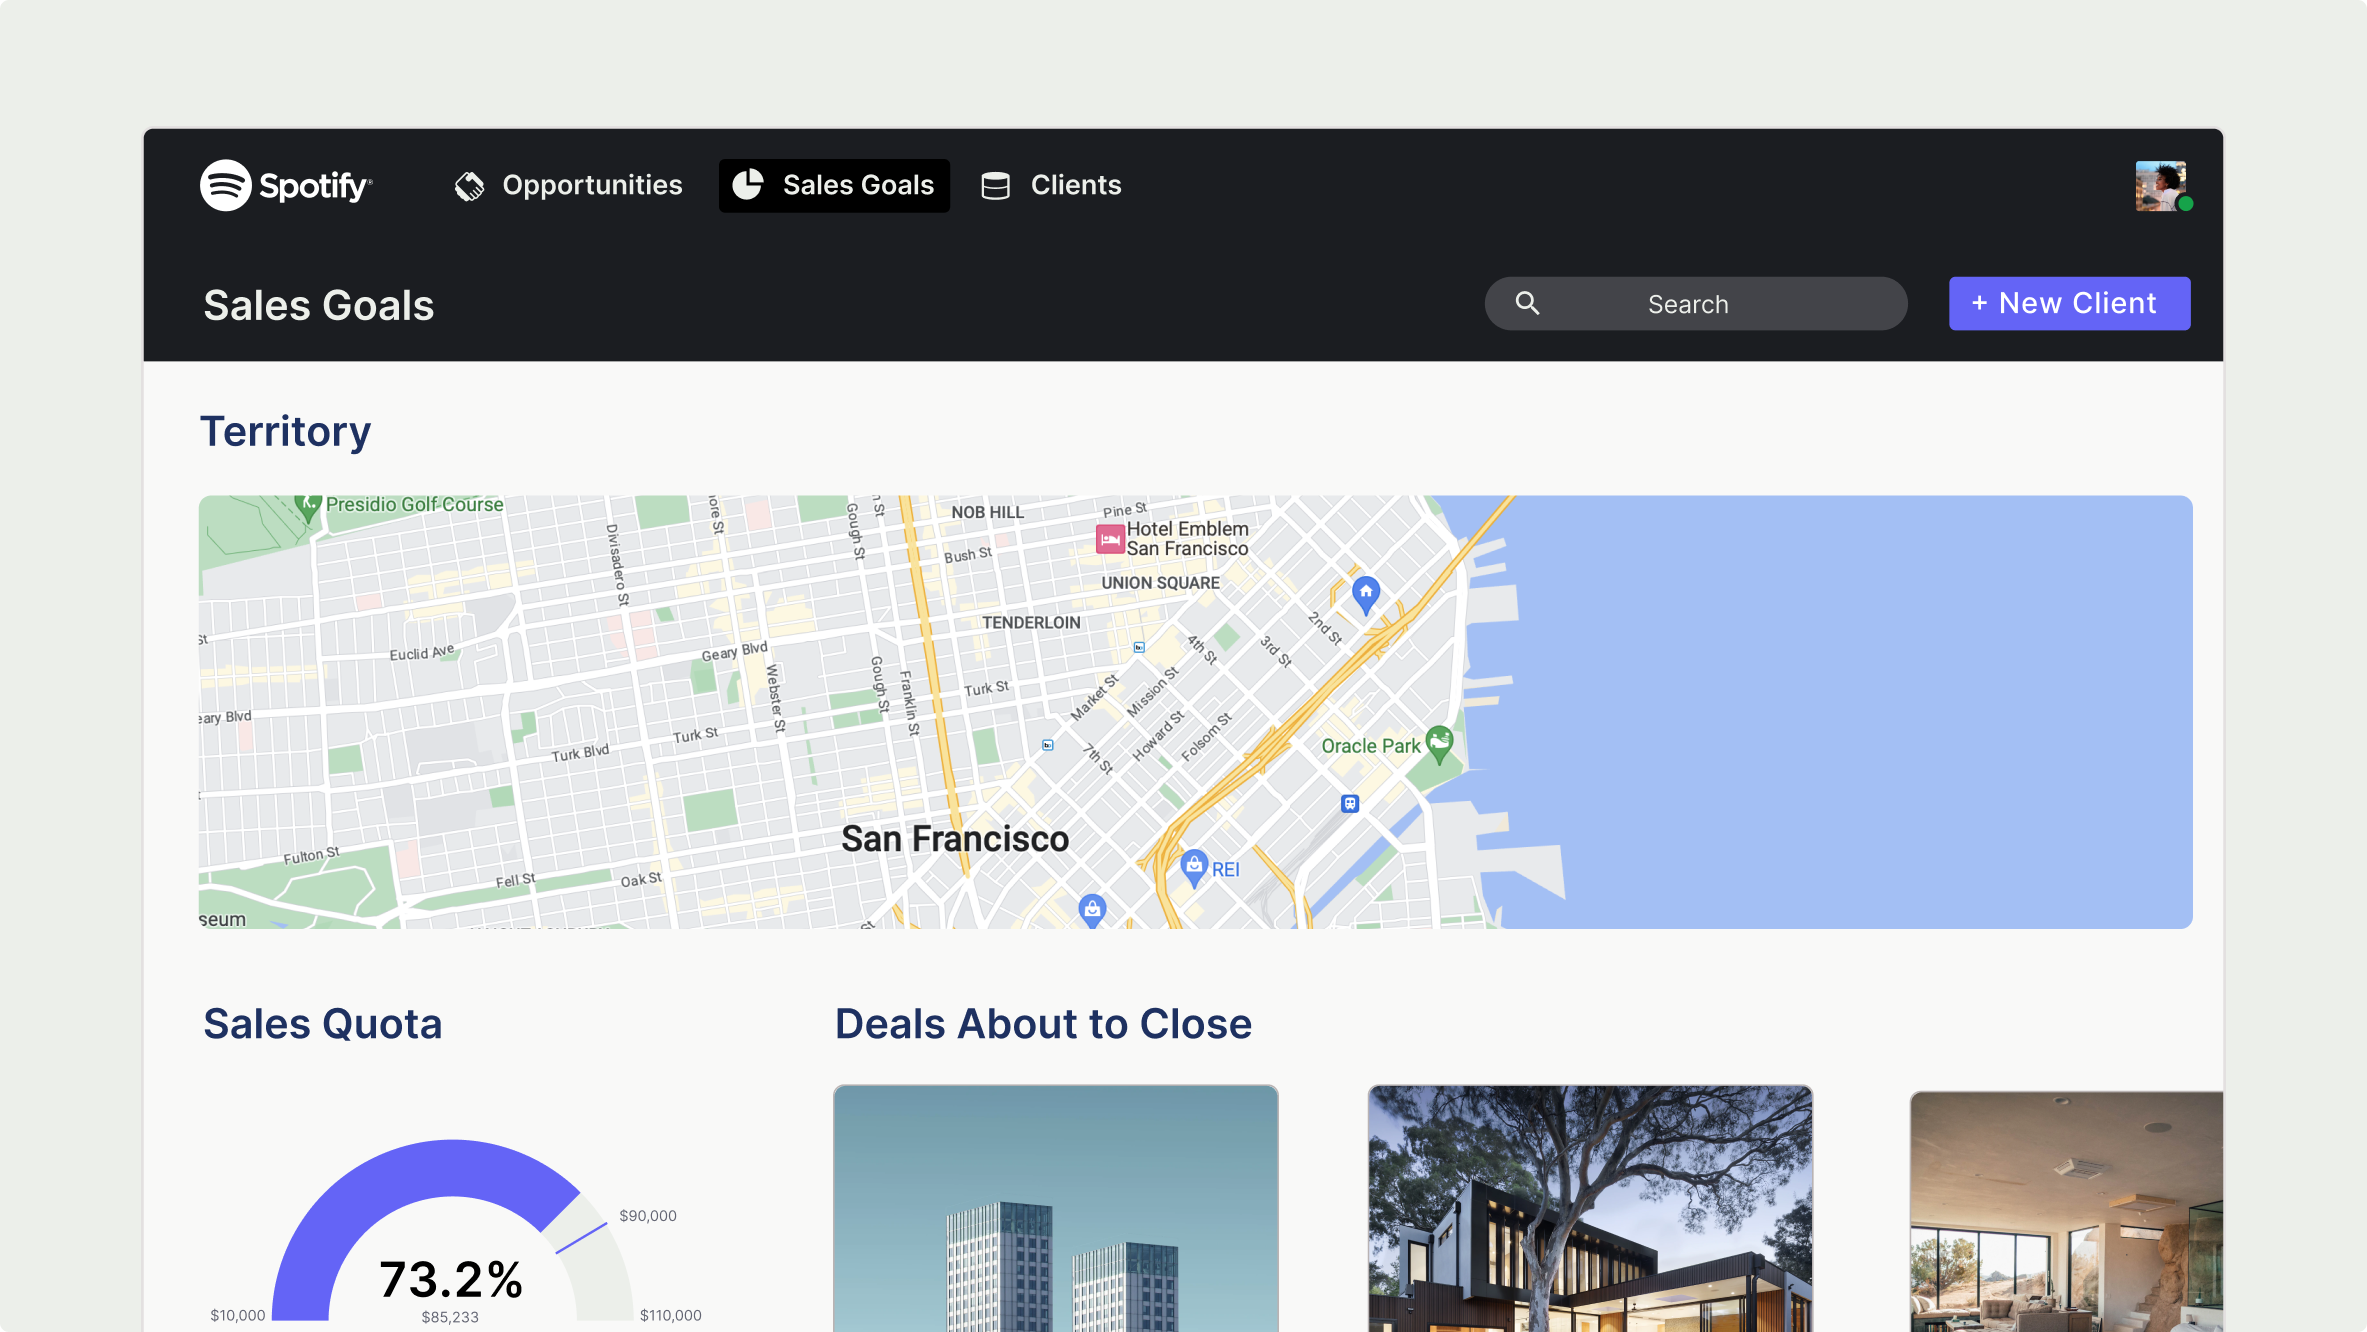Click the transit station icon on the map
The width and height of the screenshot is (2367, 1332).
click(x=1350, y=802)
